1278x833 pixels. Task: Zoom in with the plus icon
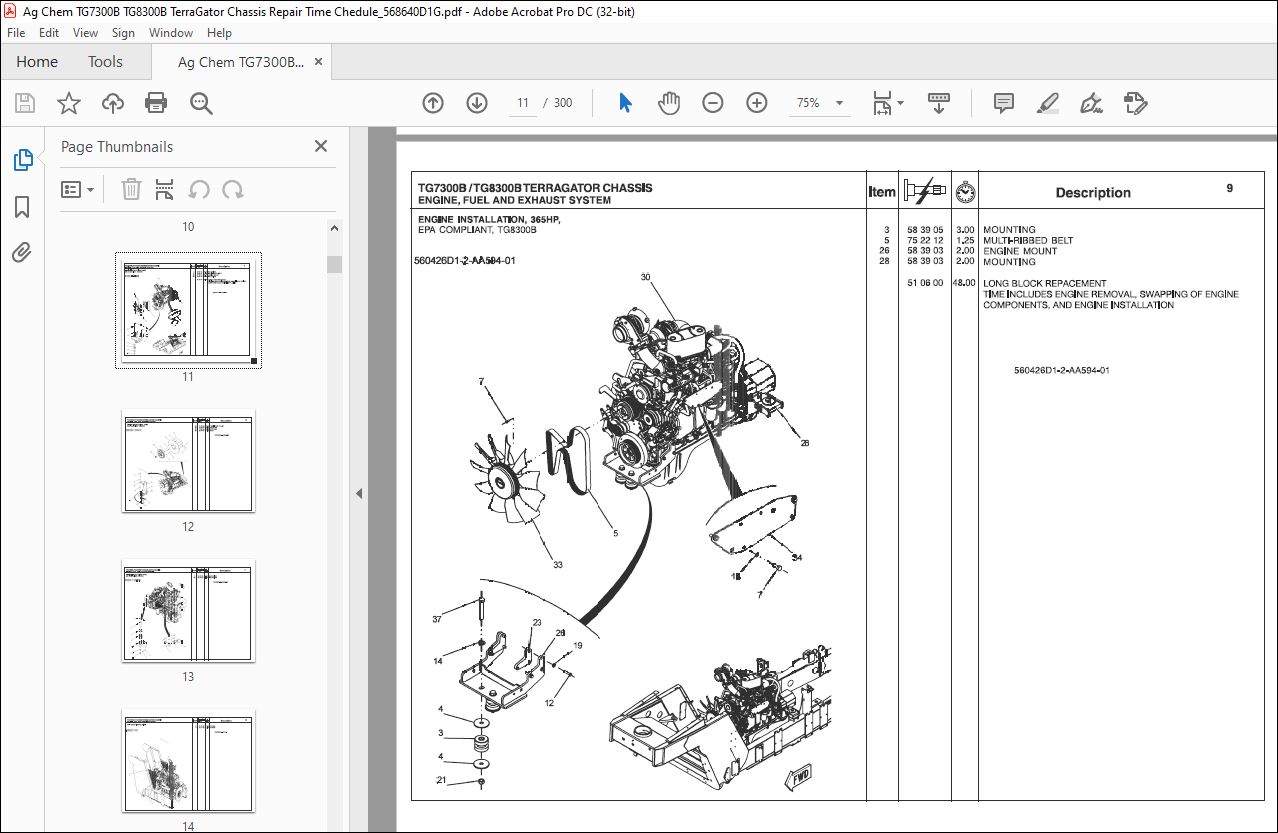757,103
